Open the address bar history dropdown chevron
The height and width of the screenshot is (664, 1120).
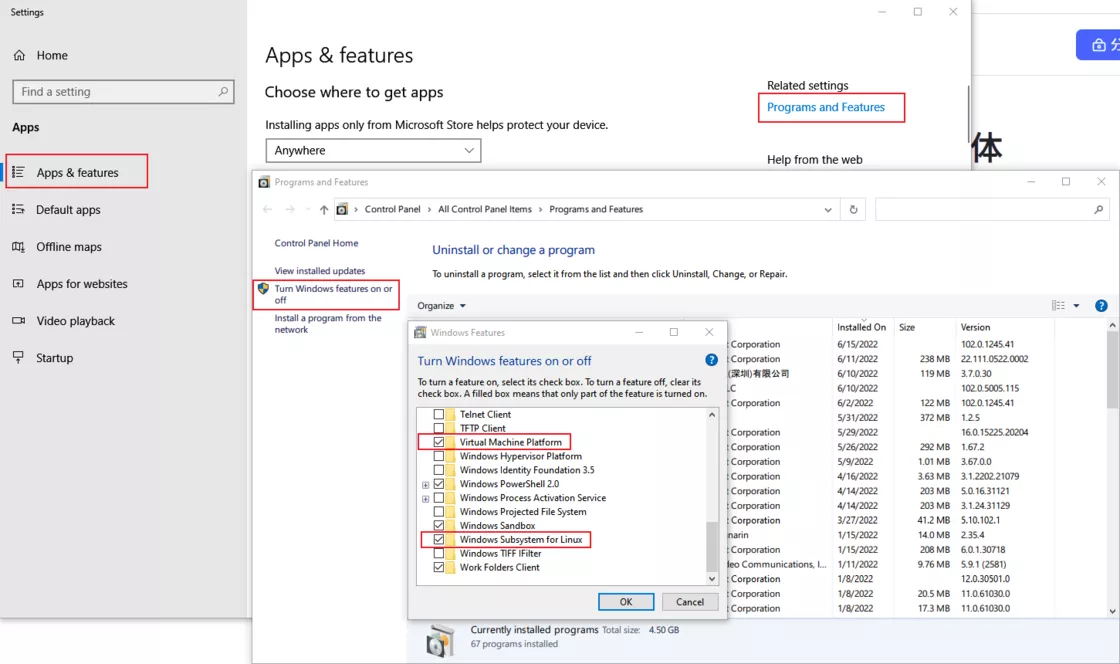[828, 210]
